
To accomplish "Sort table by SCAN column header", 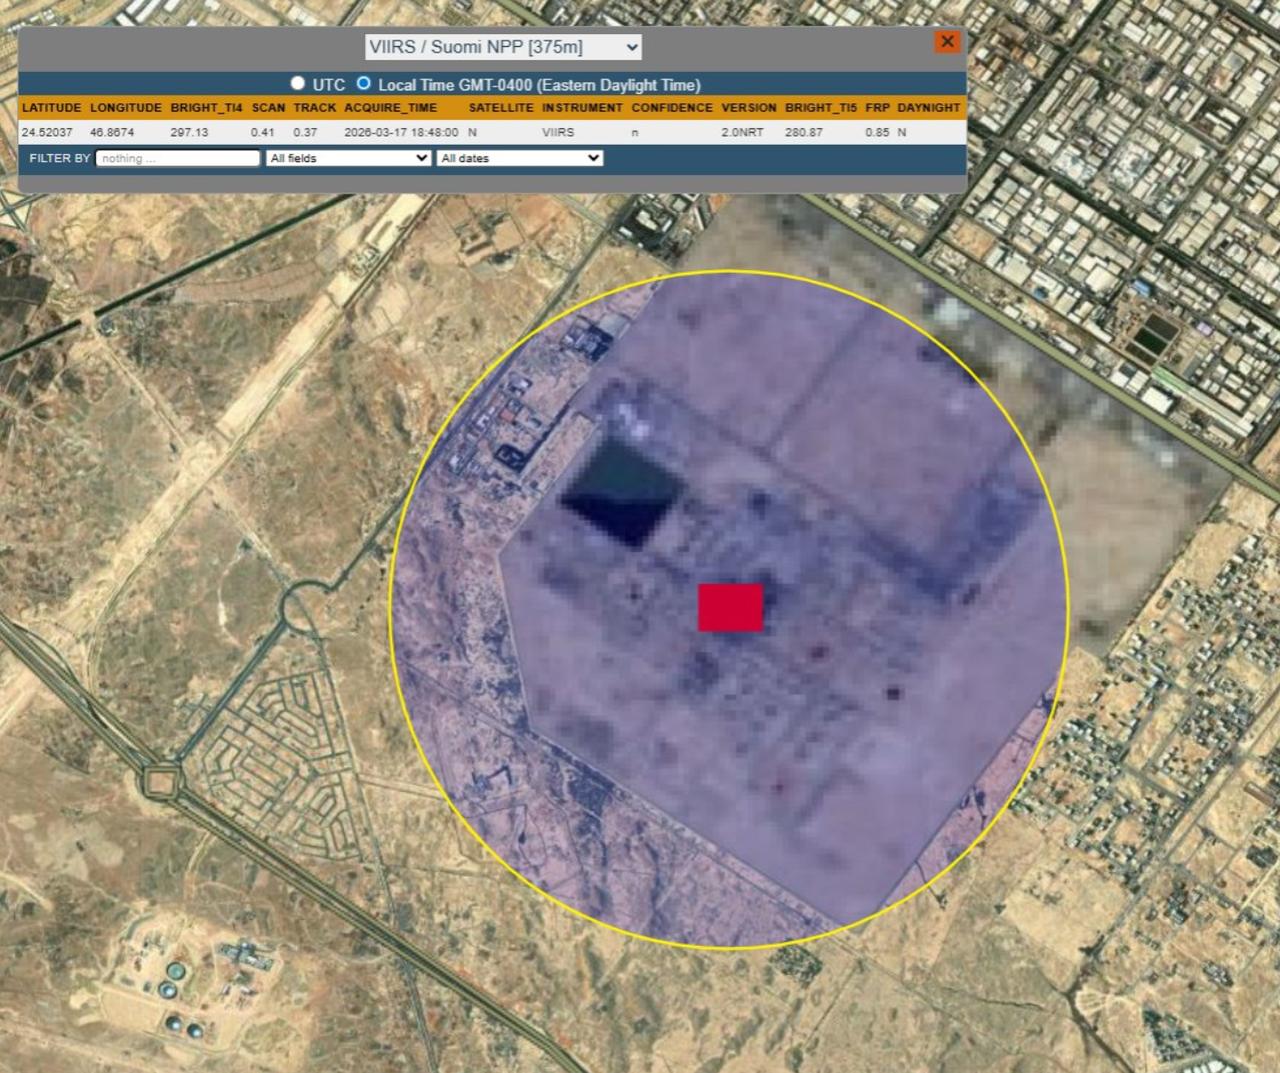I will [x=269, y=108].
